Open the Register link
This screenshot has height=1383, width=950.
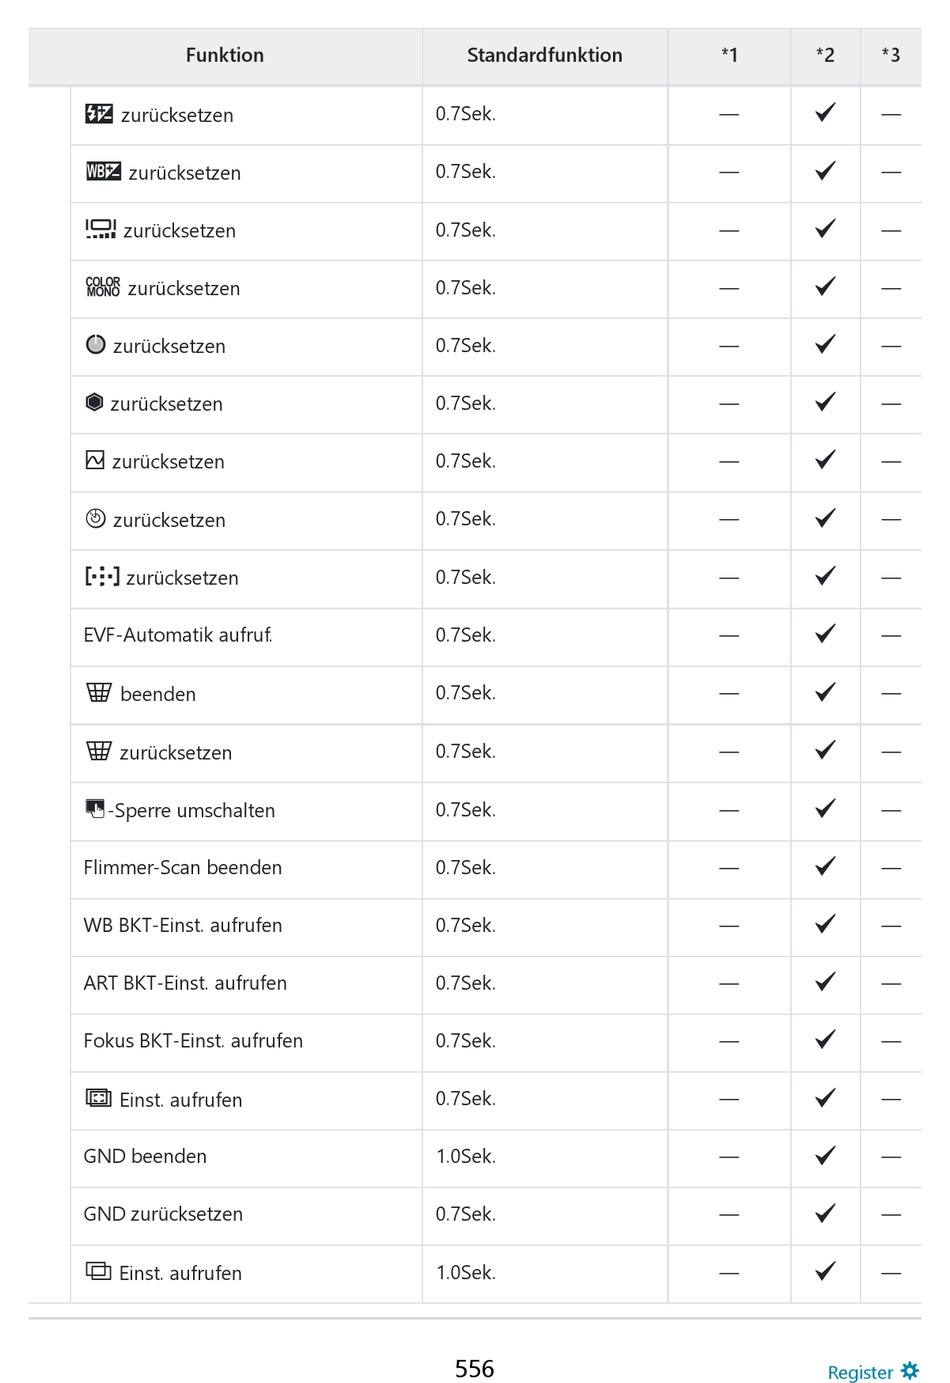coord(859,1373)
